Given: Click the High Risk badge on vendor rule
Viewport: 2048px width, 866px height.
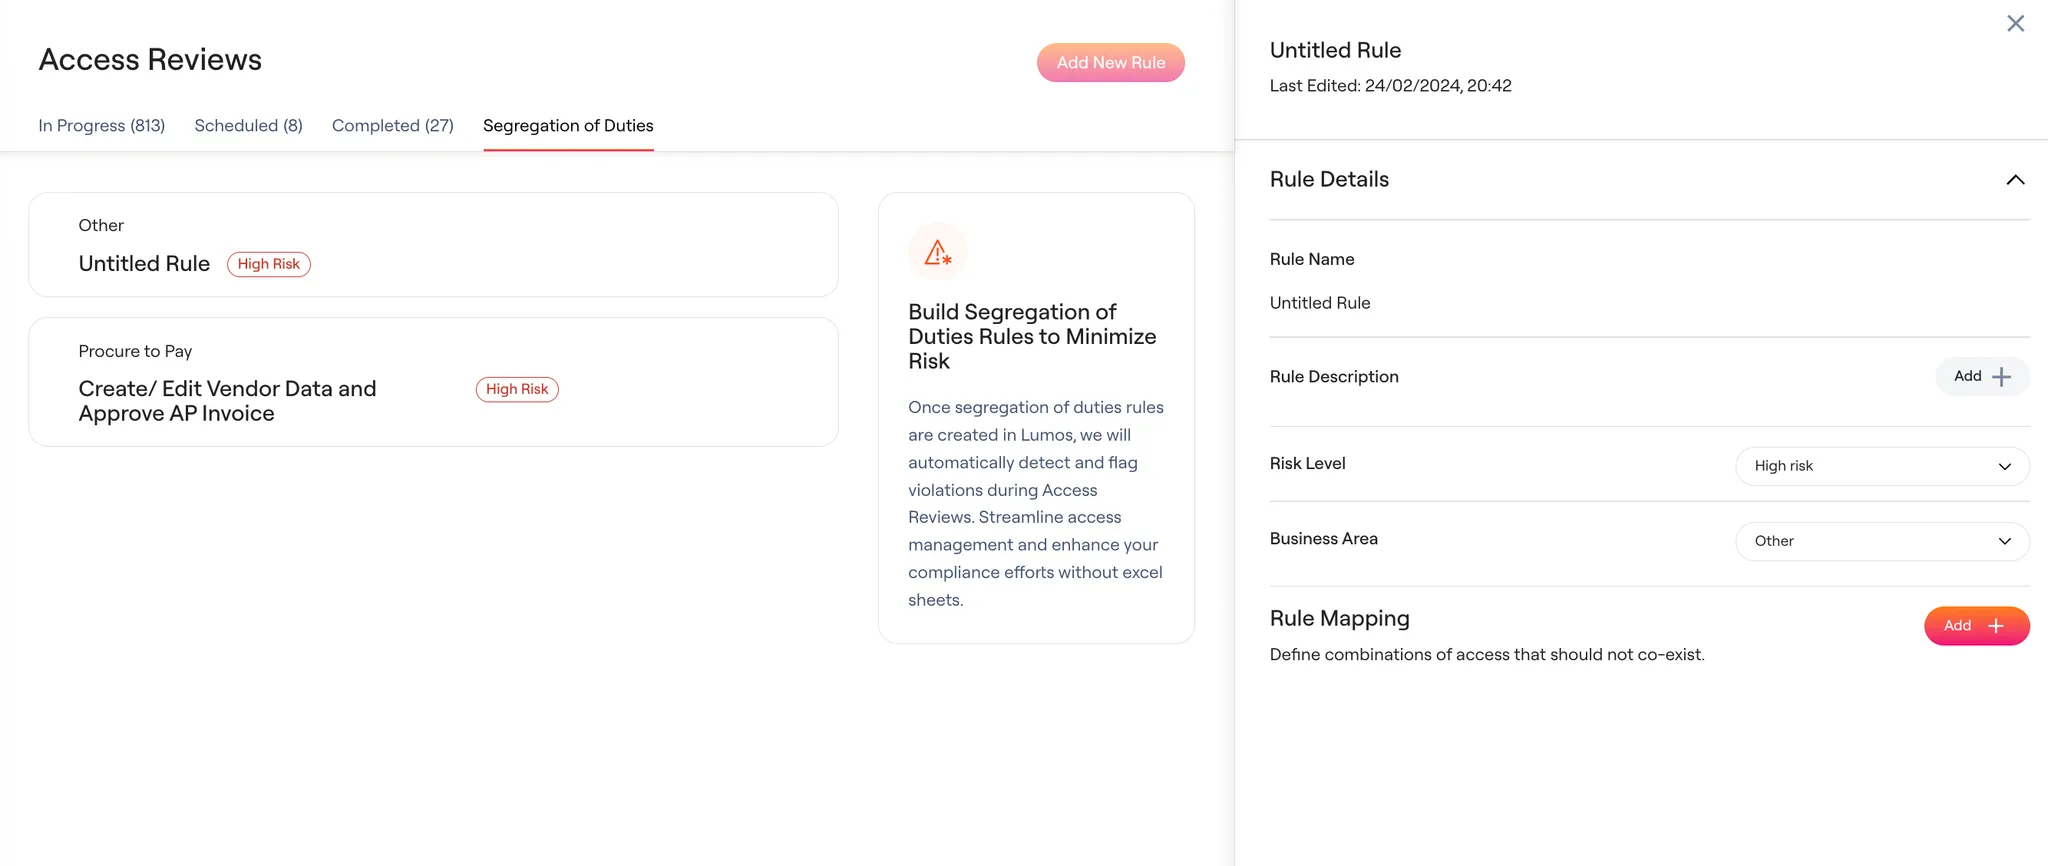Looking at the screenshot, I should click(517, 389).
